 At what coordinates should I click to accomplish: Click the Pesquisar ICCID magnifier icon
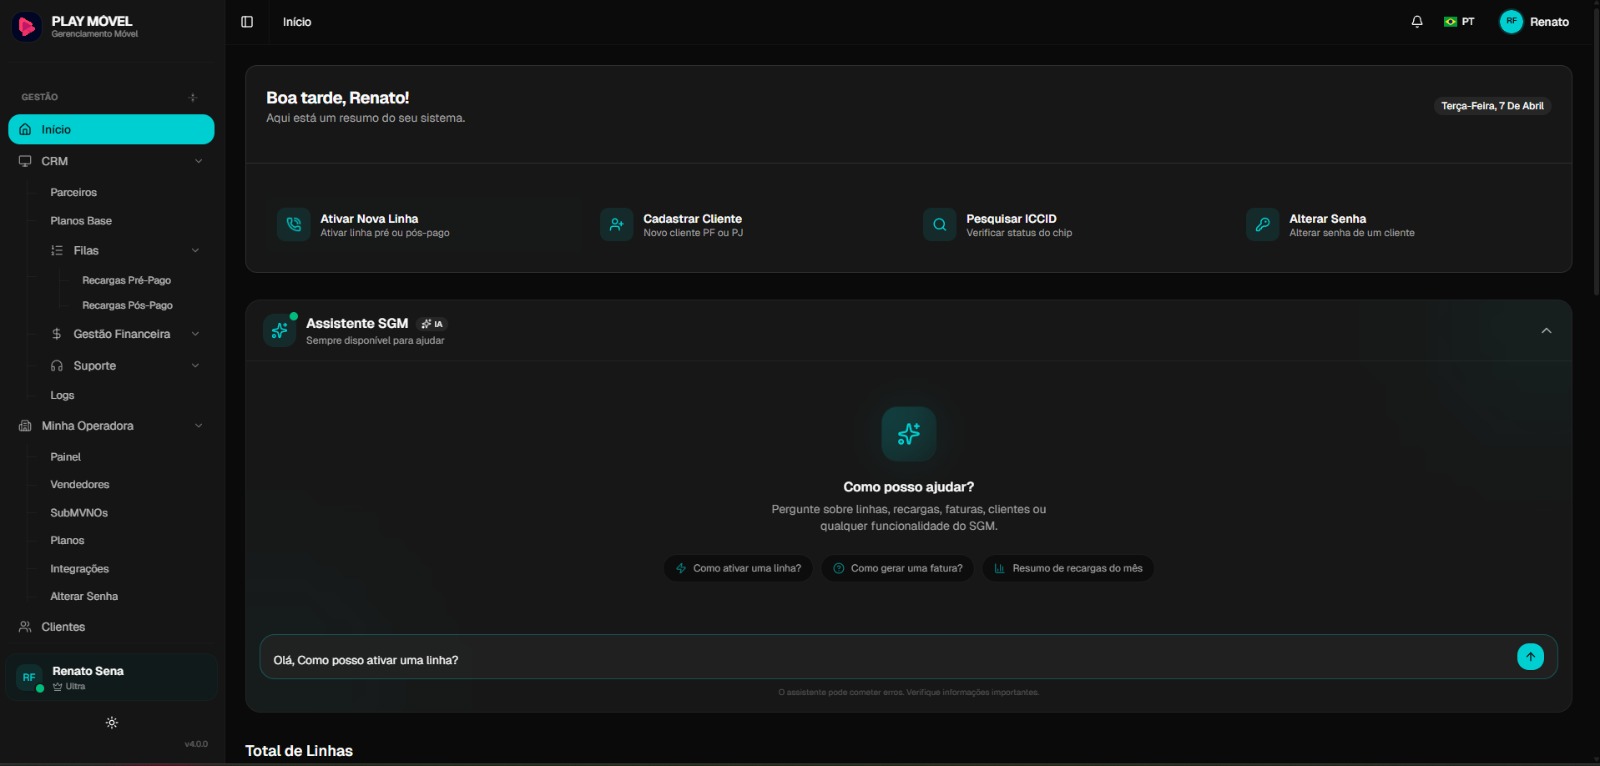939,225
